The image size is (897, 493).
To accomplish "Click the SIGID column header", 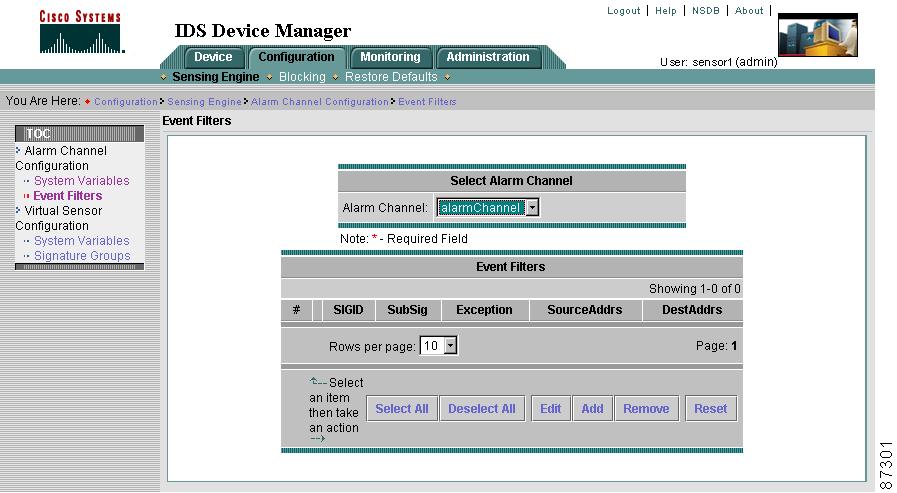I will [348, 310].
